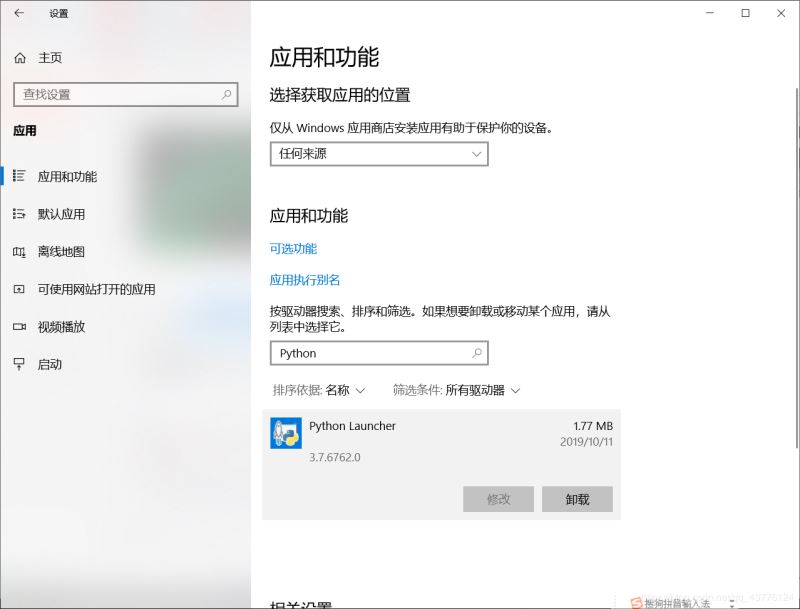Select the 应用和功能 list icon in sidebar
Screen dimensions: 800x609
(17, 176)
